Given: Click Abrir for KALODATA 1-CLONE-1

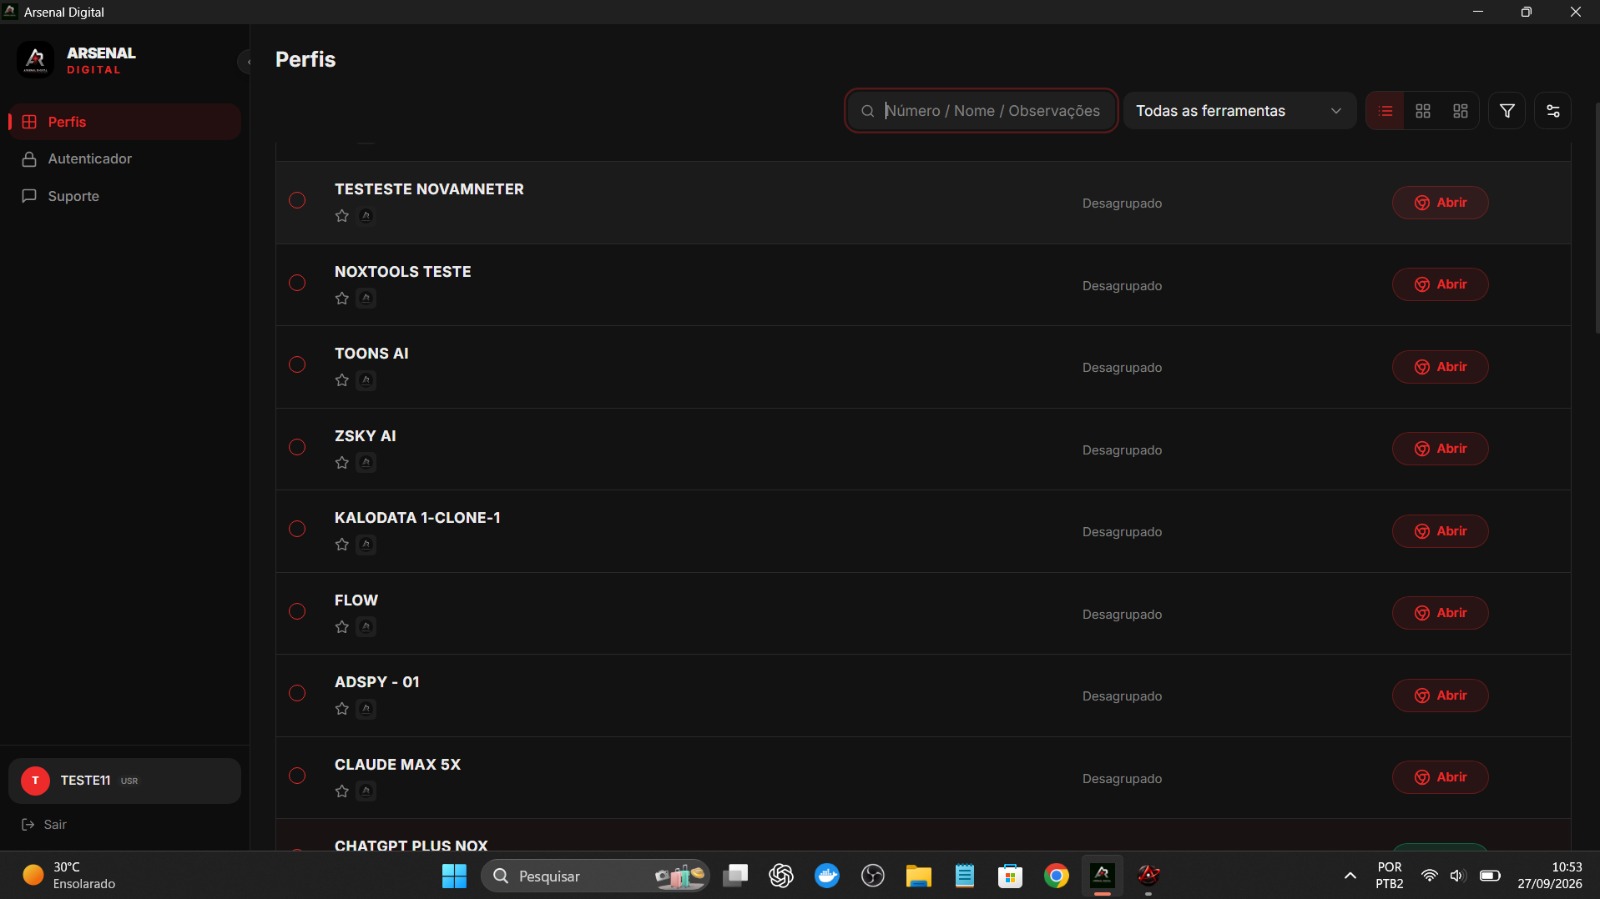Looking at the screenshot, I should 1440,531.
